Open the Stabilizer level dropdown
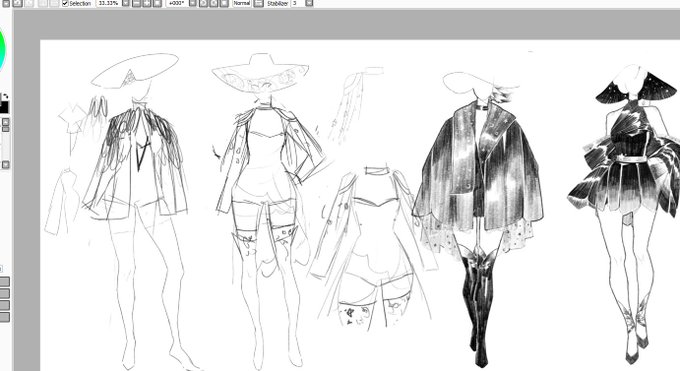 309,3
